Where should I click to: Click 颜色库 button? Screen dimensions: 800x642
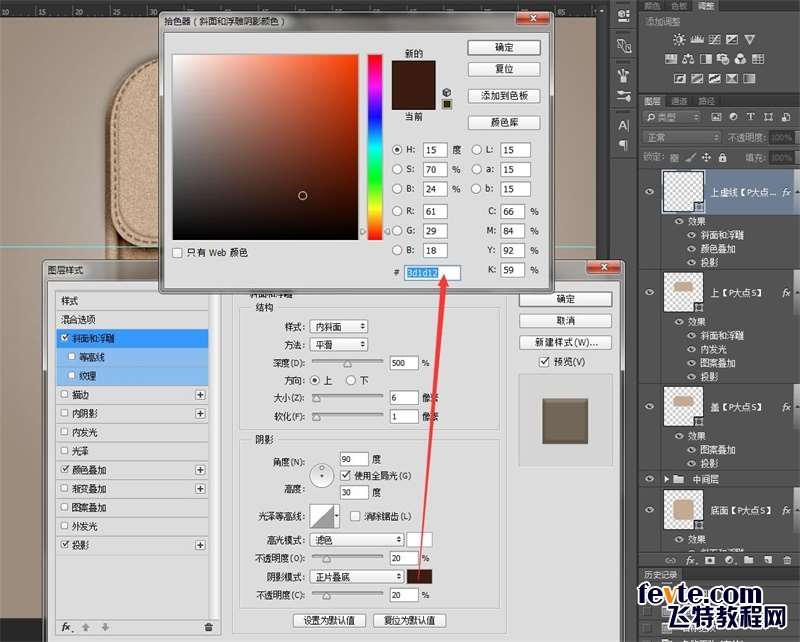[x=504, y=122]
